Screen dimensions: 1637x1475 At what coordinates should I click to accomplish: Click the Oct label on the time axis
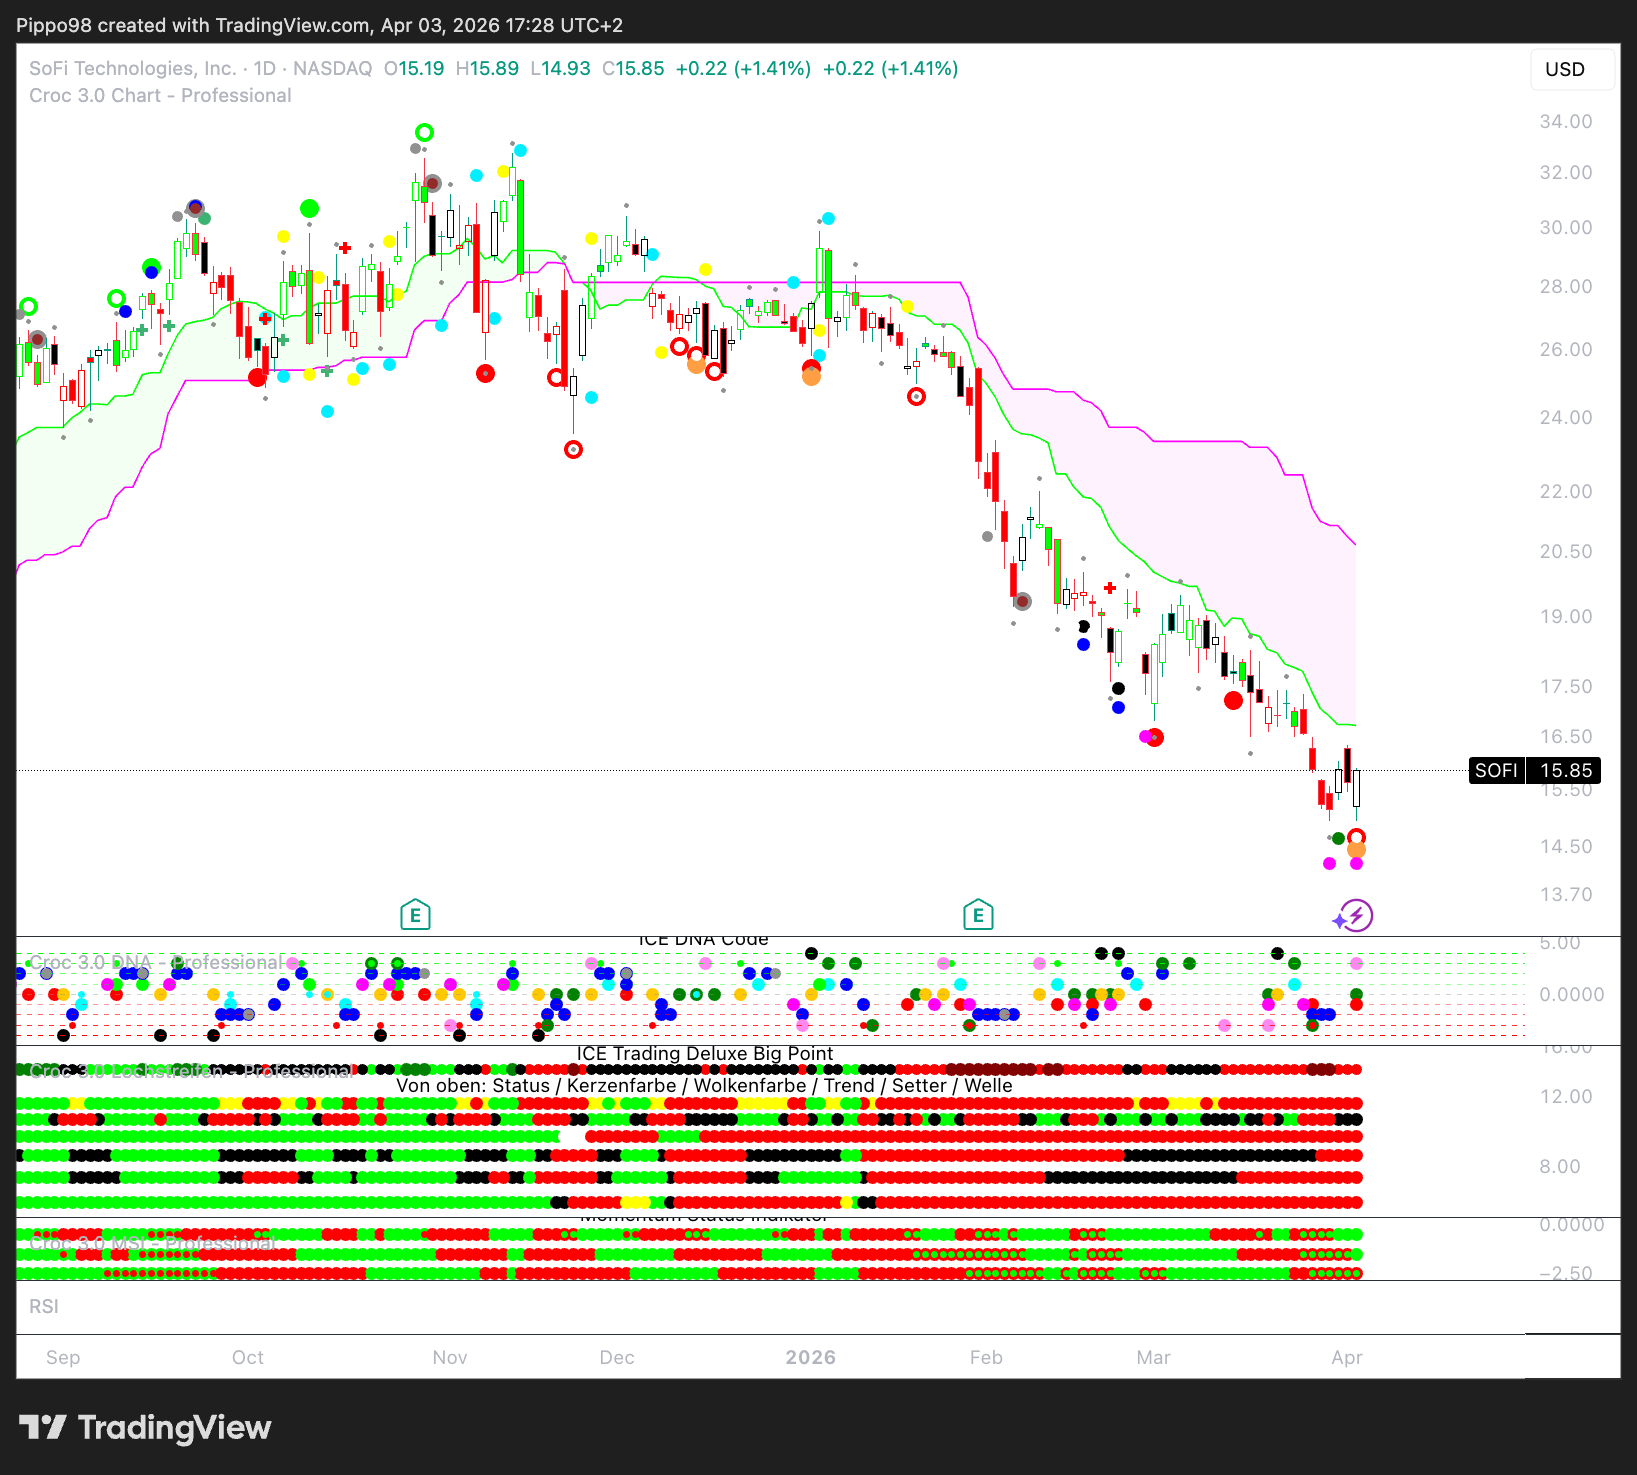[x=248, y=1357]
